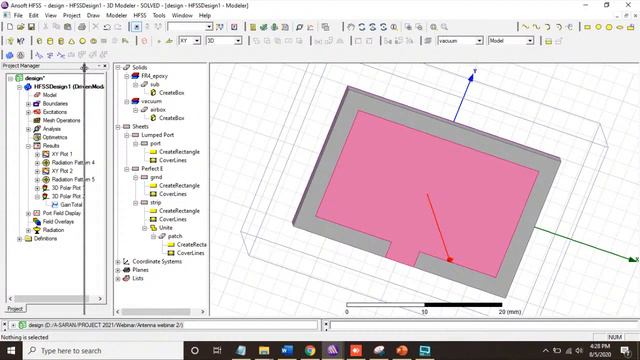Collapse the Solids group in model tree
640x360 pixels.
click(x=118, y=67)
